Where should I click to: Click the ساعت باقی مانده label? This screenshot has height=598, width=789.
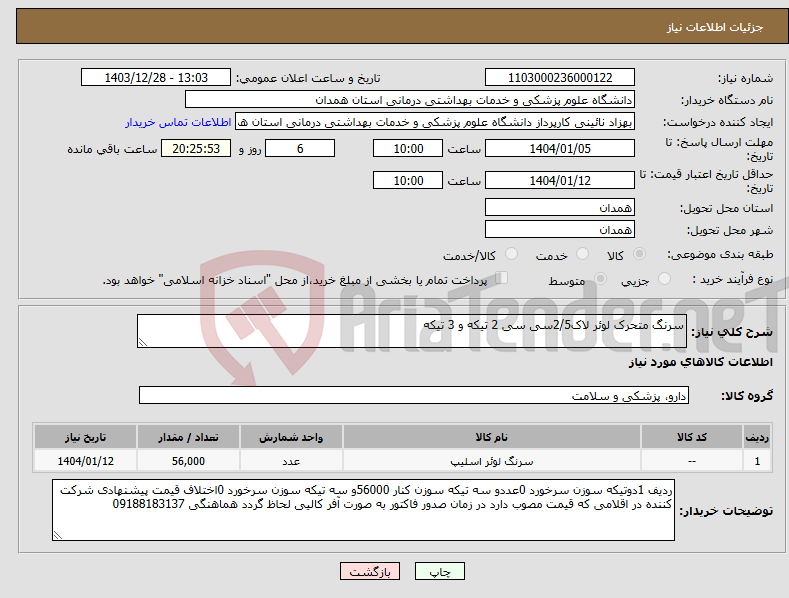pyautogui.click(x=112, y=150)
